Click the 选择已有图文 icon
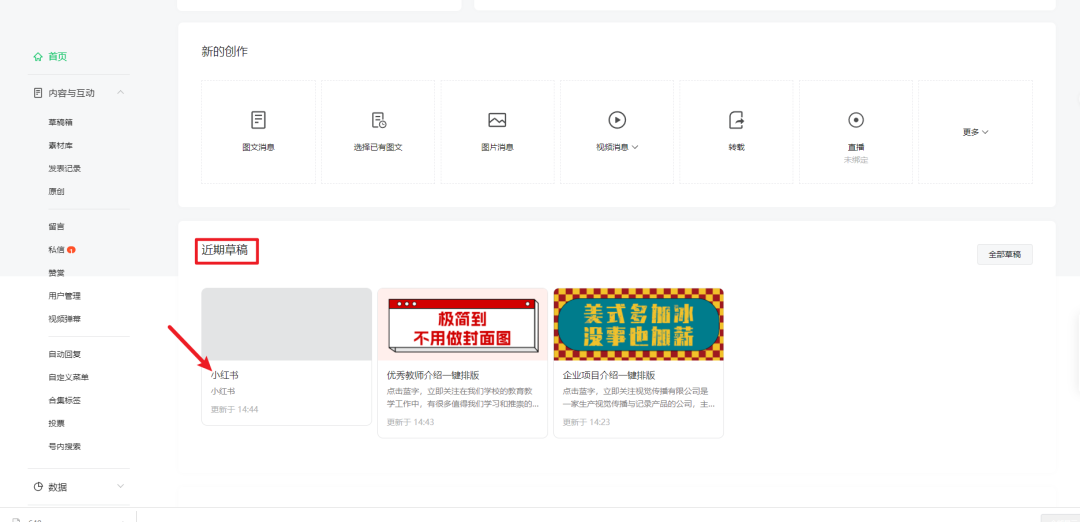1080x522 pixels. pyautogui.click(x=378, y=120)
